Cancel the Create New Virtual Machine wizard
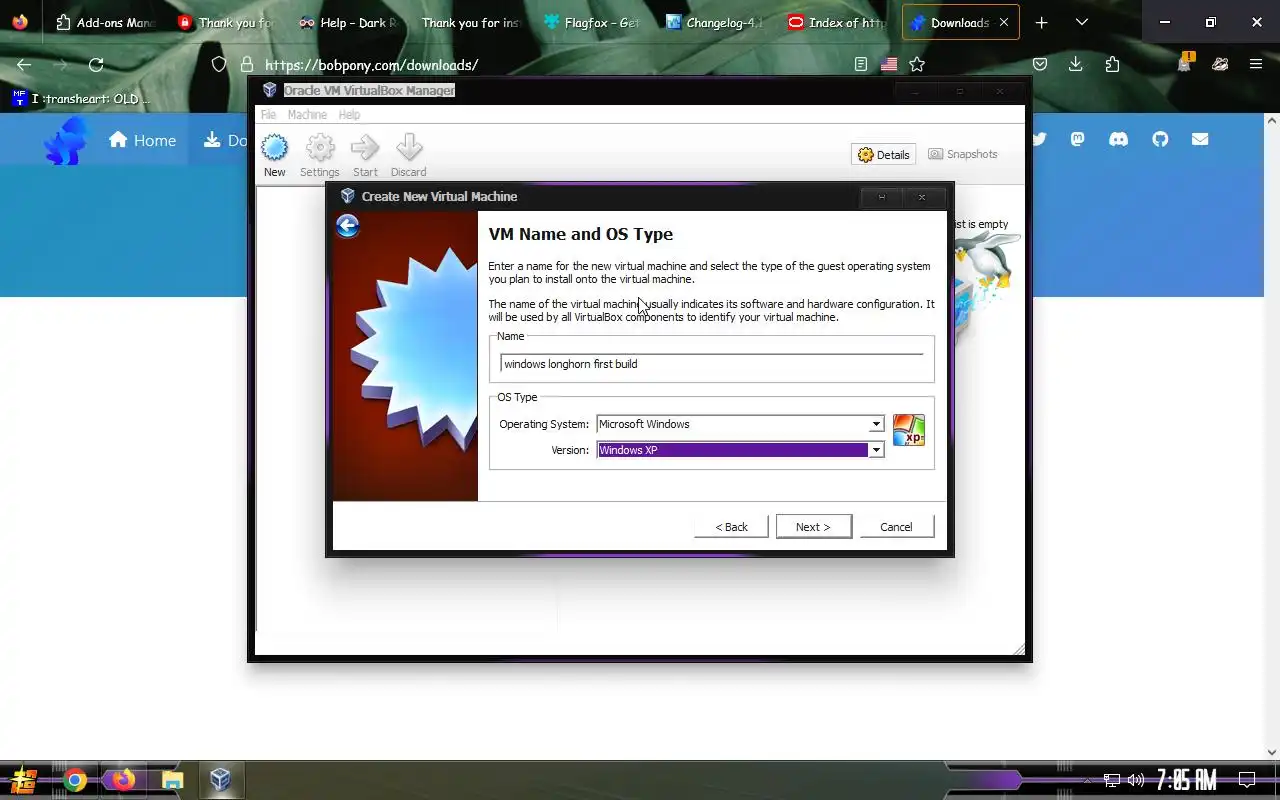Screen dimensions: 1280x800 click(x=896, y=527)
